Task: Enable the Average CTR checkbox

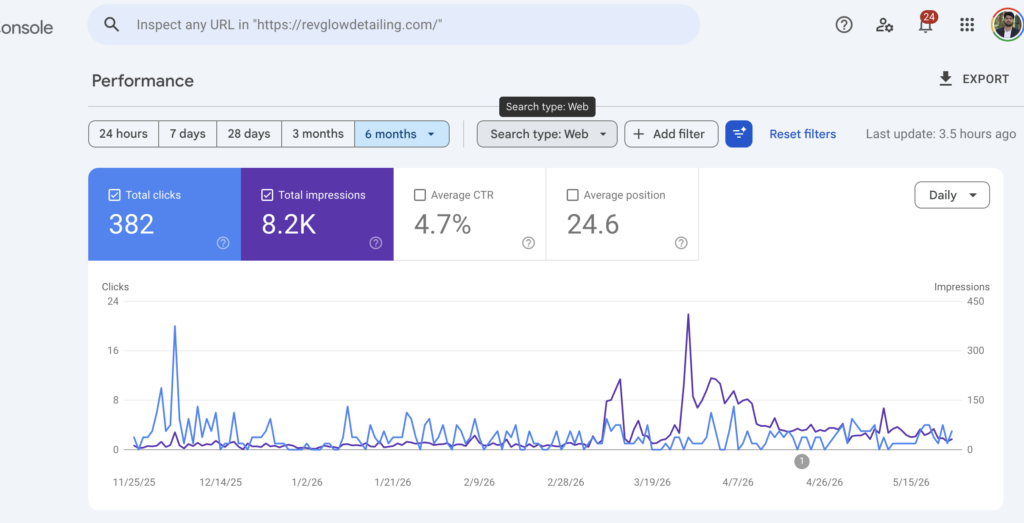Action: tap(420, 195)
